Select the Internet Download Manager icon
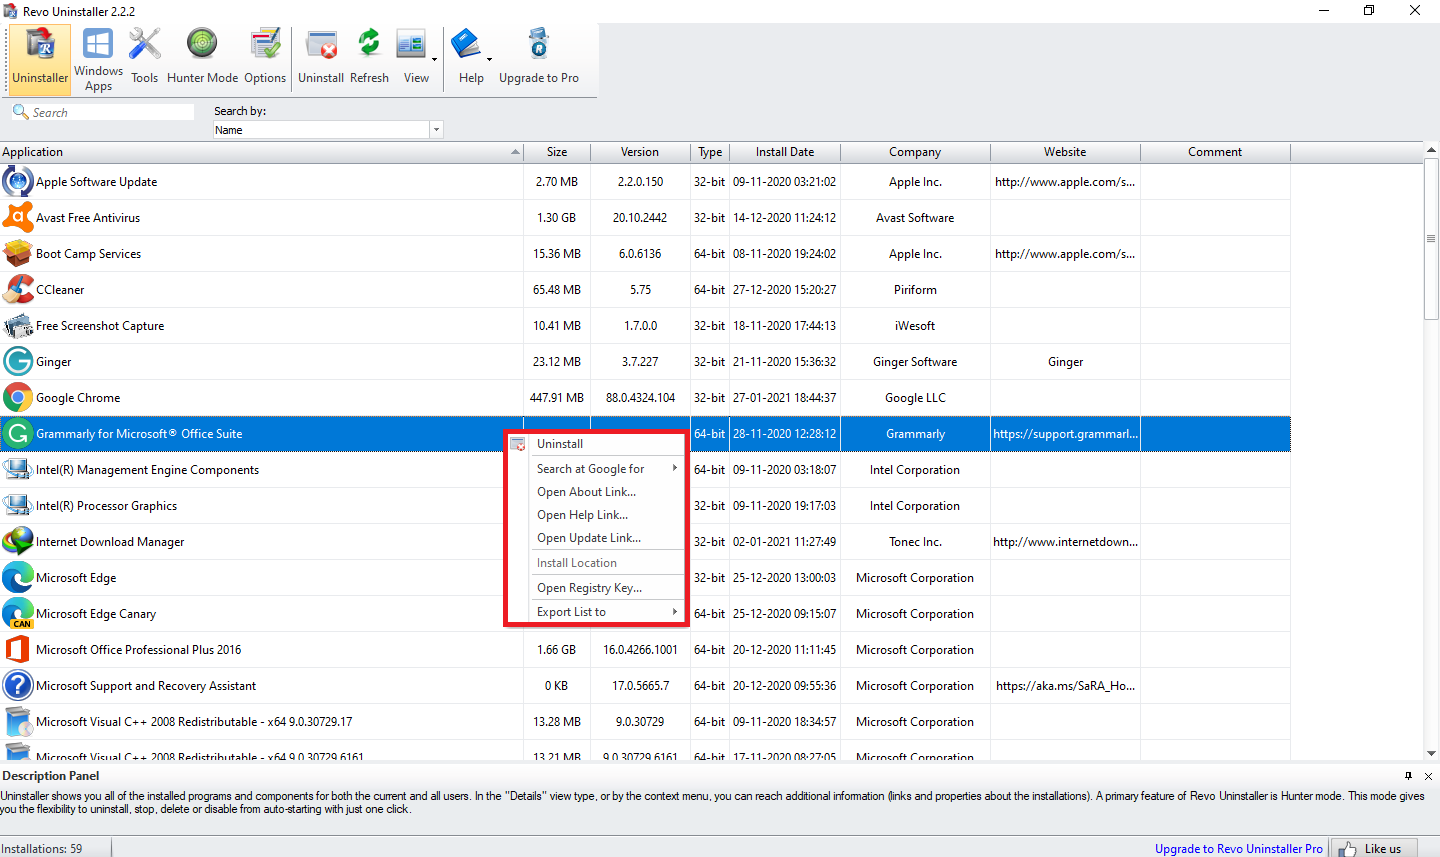The image size is (1440, 857). click(x=17, y=542)
